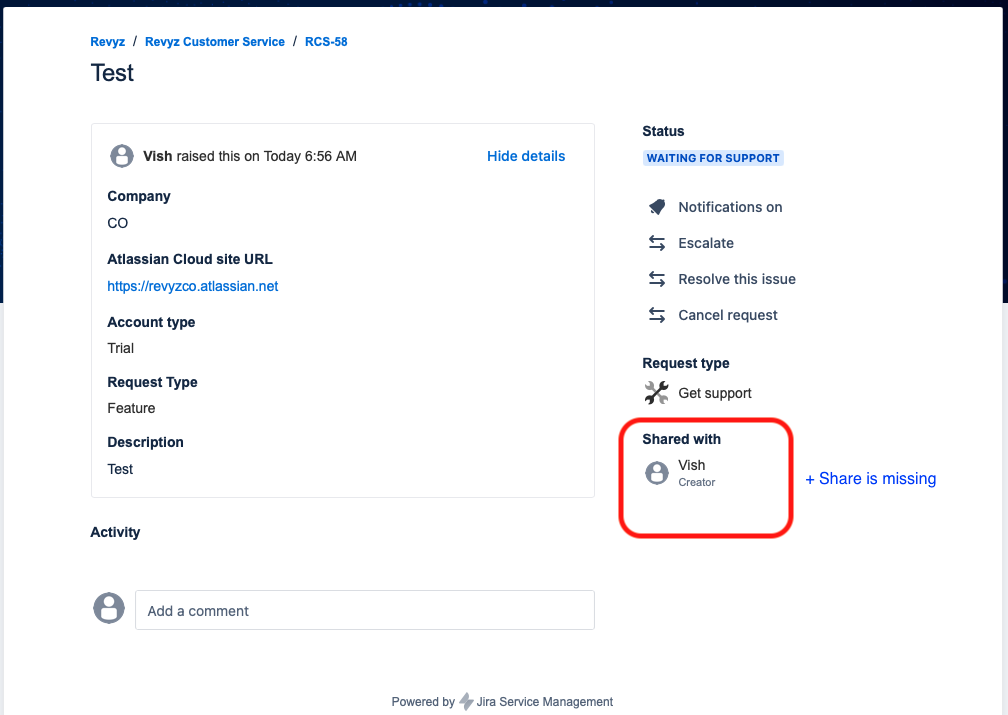Click the Shared with heading
1008x715 pixels.
(x=681, y=439)
